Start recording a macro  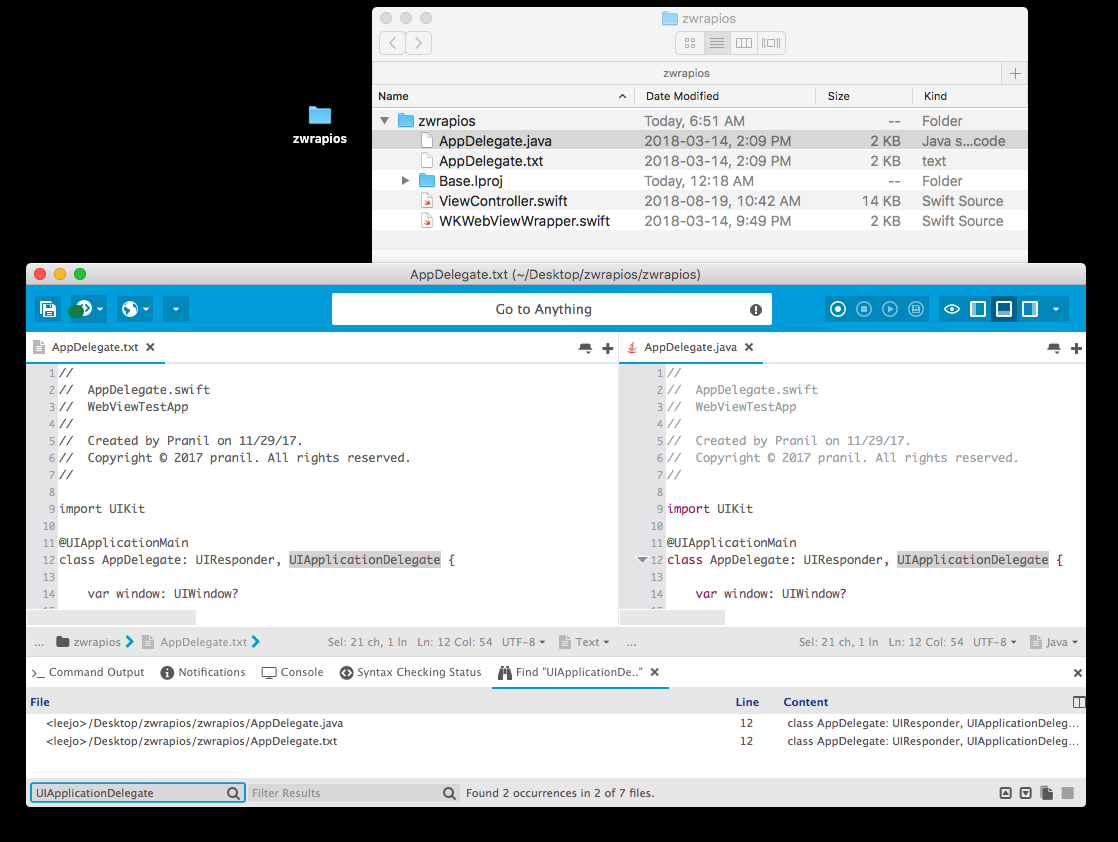838,309
